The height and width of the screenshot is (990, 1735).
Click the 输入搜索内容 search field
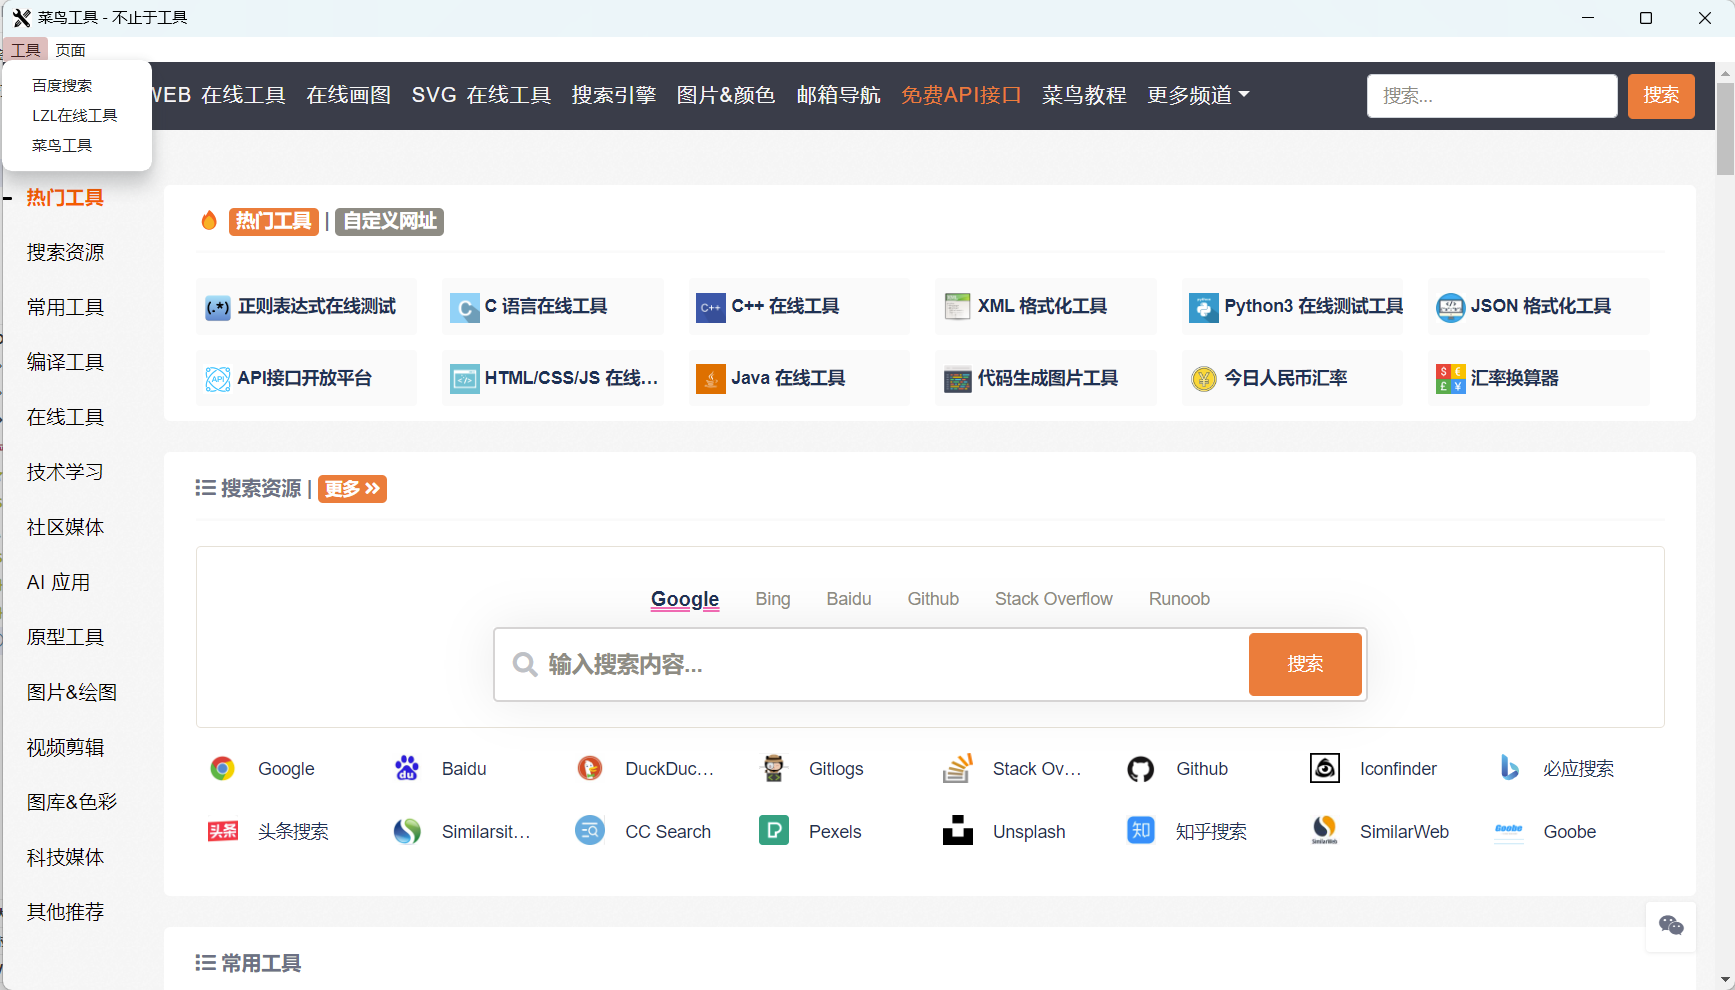pos(872,664)
